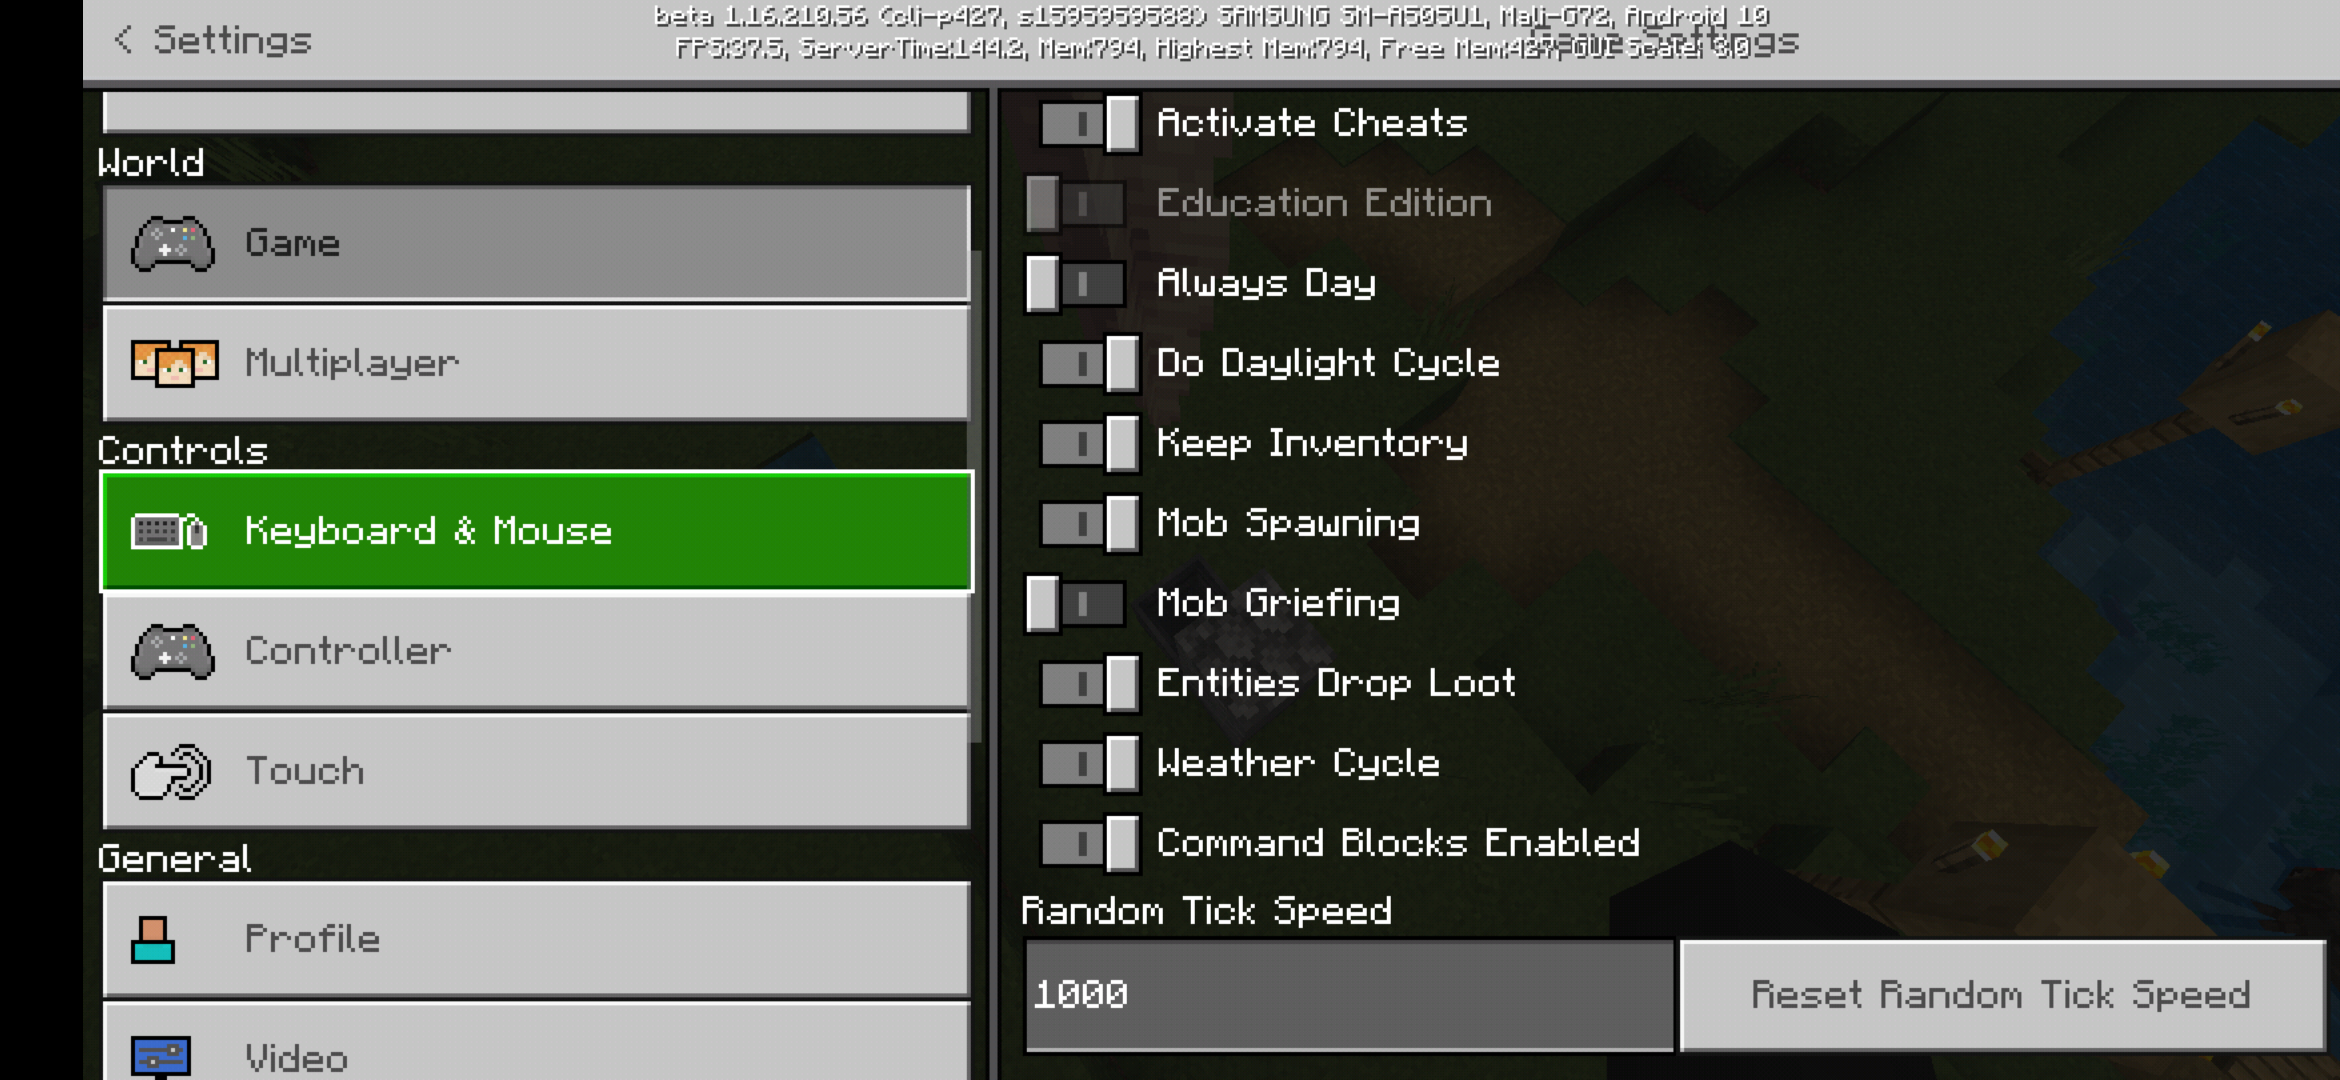Switch off Weather Cycle

1089,764
